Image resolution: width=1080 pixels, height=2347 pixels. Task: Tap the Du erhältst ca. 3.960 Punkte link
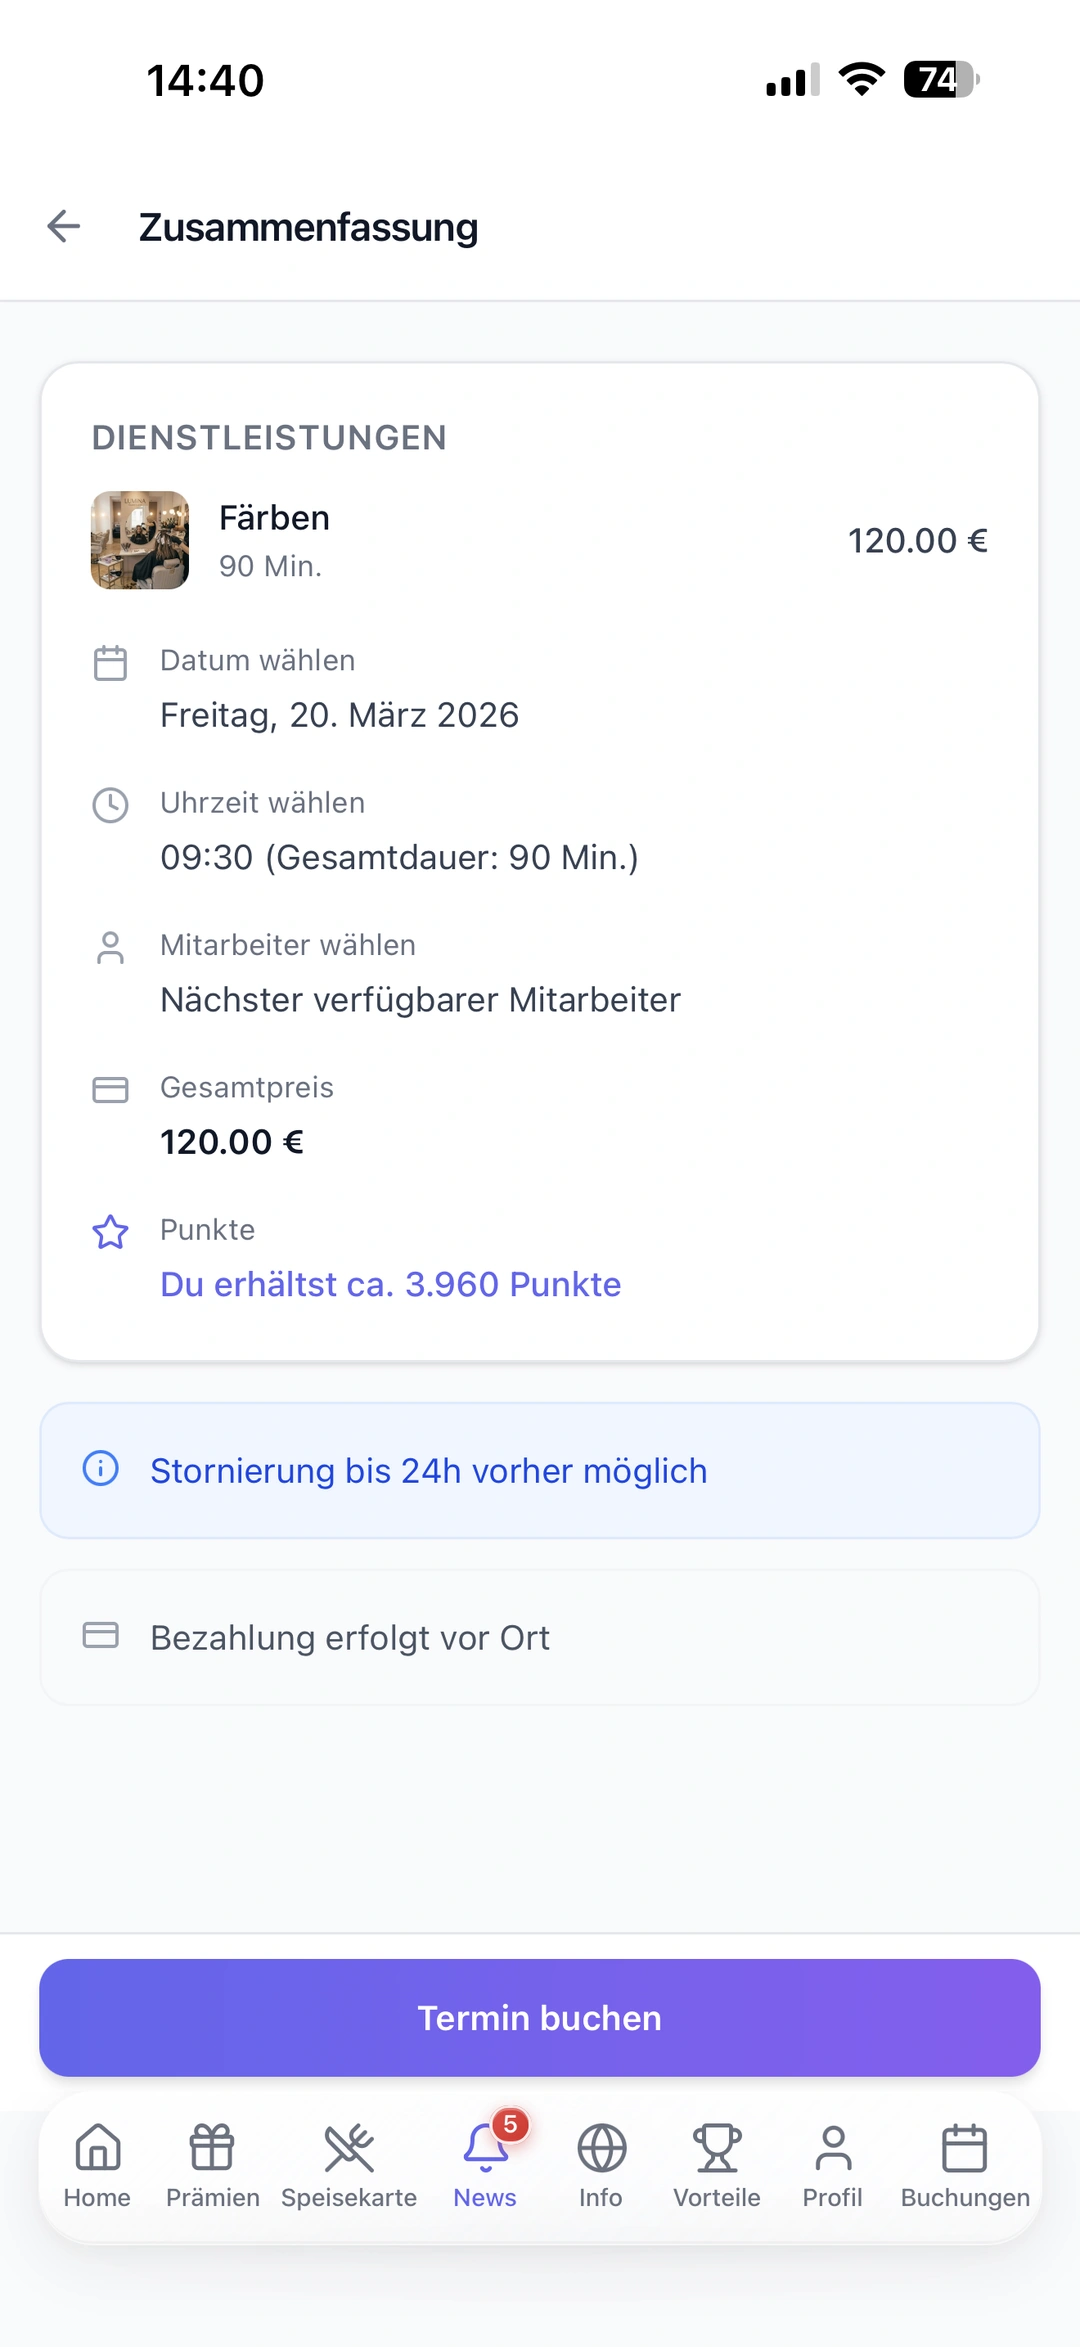tap(391, 1284)
